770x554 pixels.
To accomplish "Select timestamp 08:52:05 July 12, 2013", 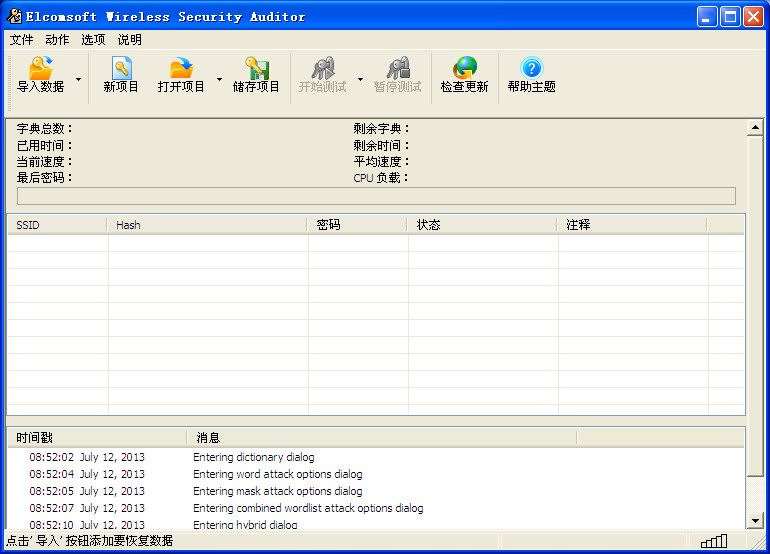I will pyautogui.click(x=87, y=491).
